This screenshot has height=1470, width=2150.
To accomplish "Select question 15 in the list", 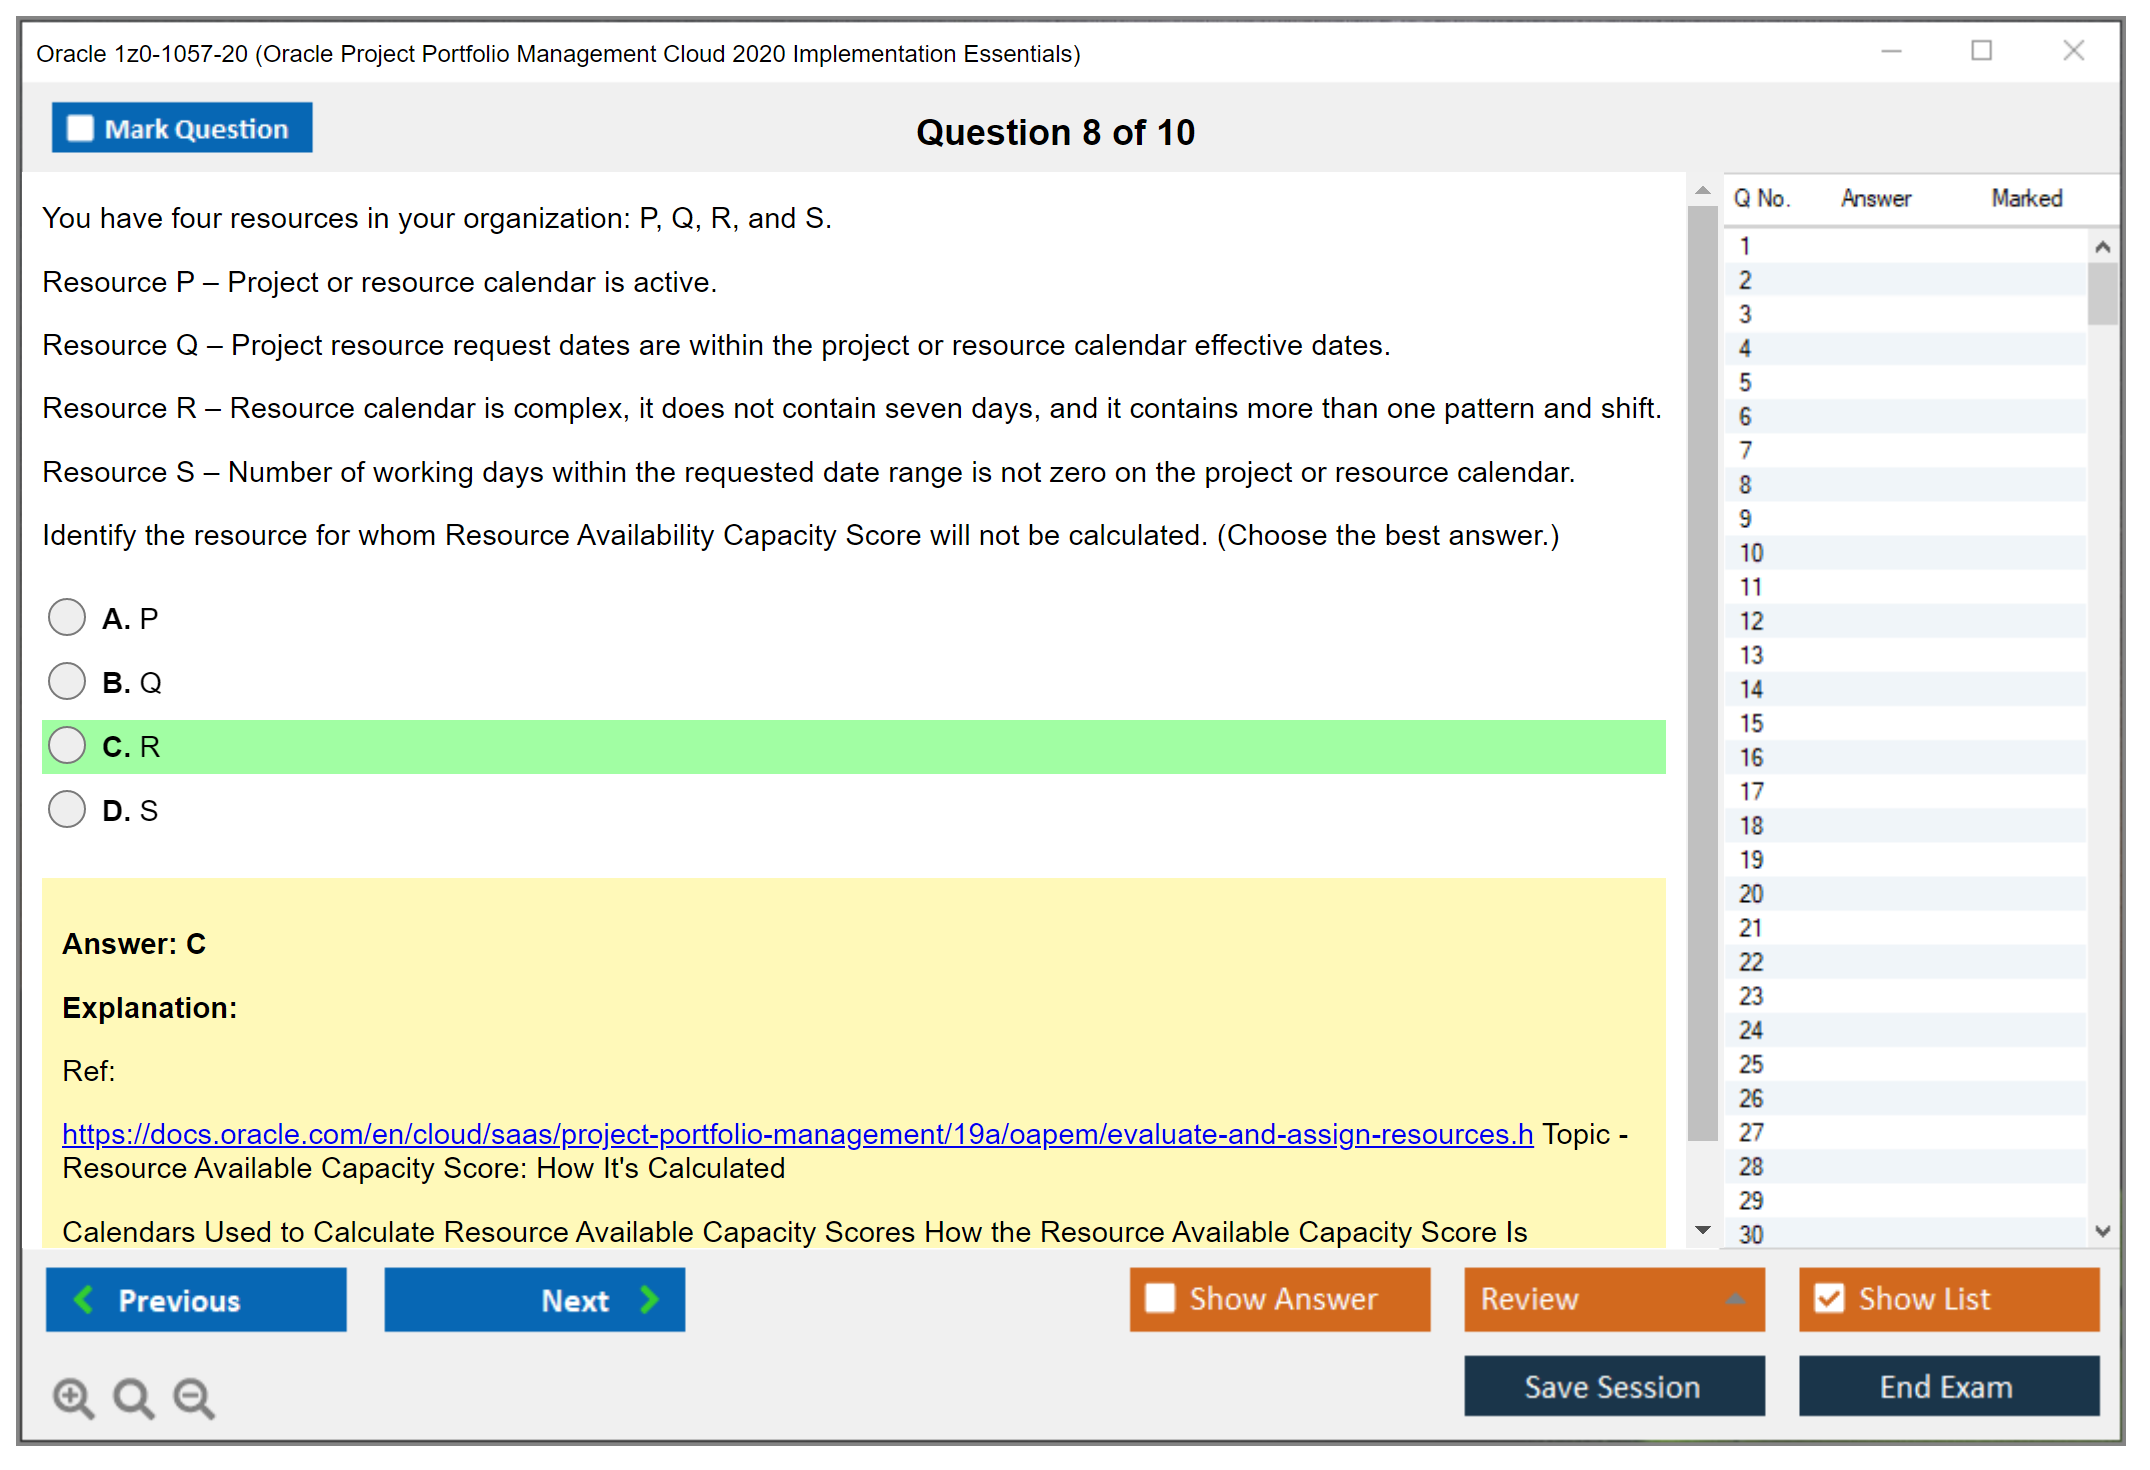I will tap(1752, 723).
